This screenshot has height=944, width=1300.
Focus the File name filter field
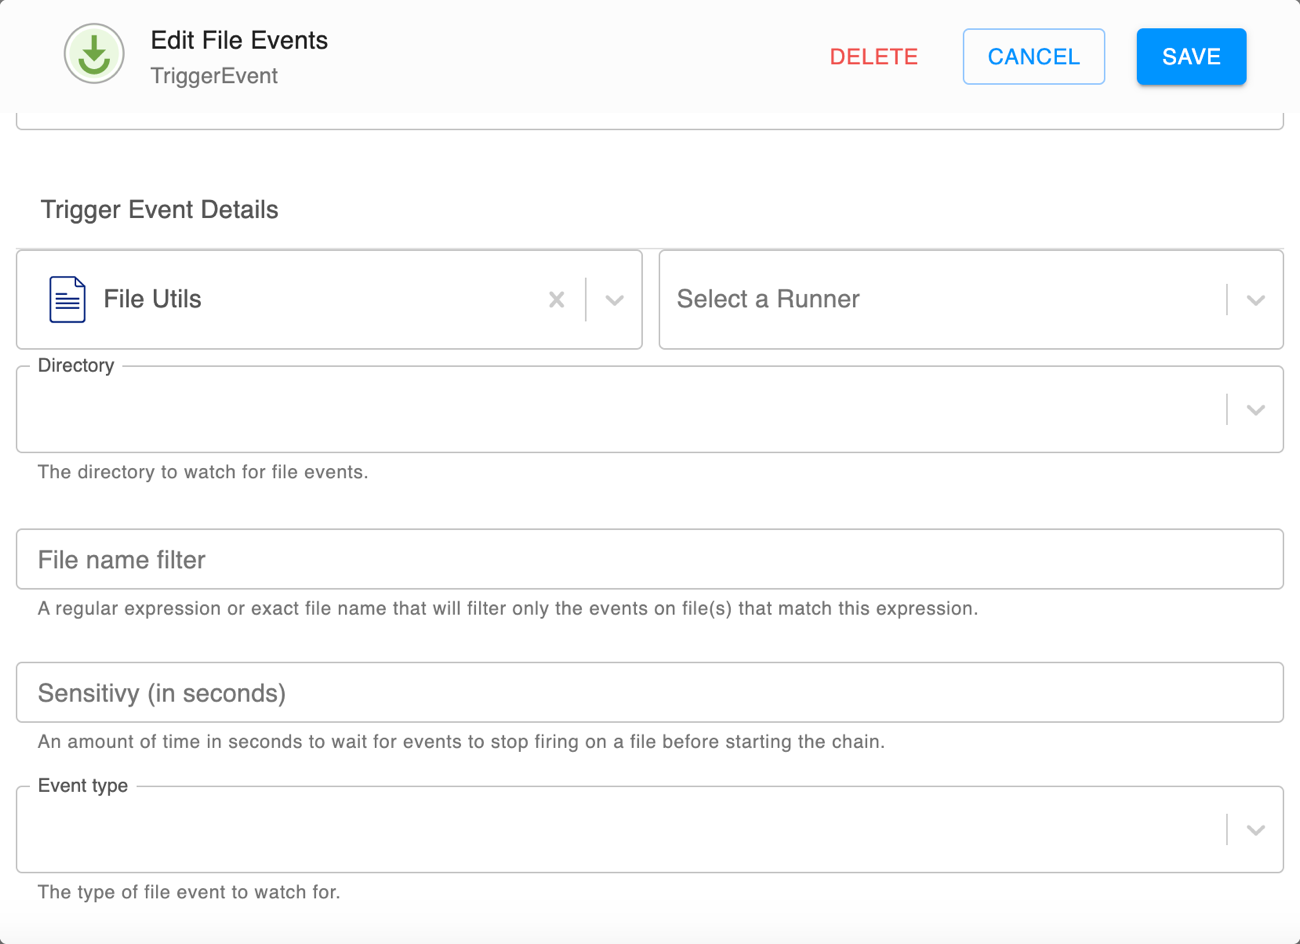650,560
